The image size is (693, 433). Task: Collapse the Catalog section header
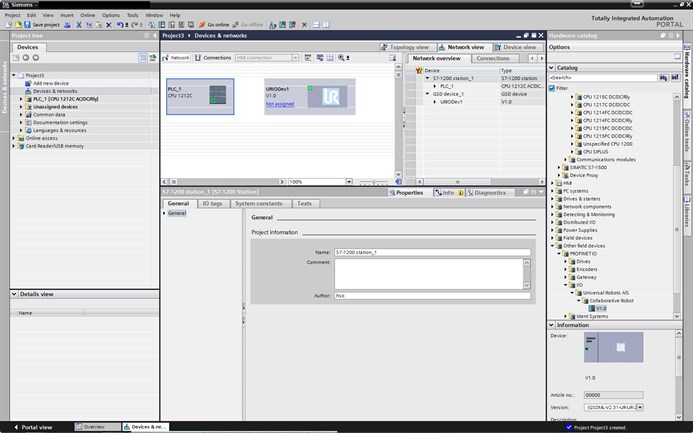click(x=552, y=68)
